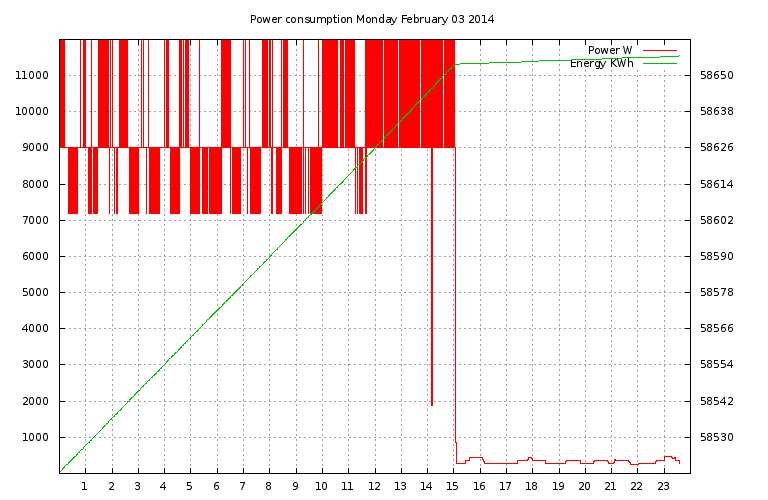
Task: Click hour label 11 on the x-axis
Action: (347, 486)
